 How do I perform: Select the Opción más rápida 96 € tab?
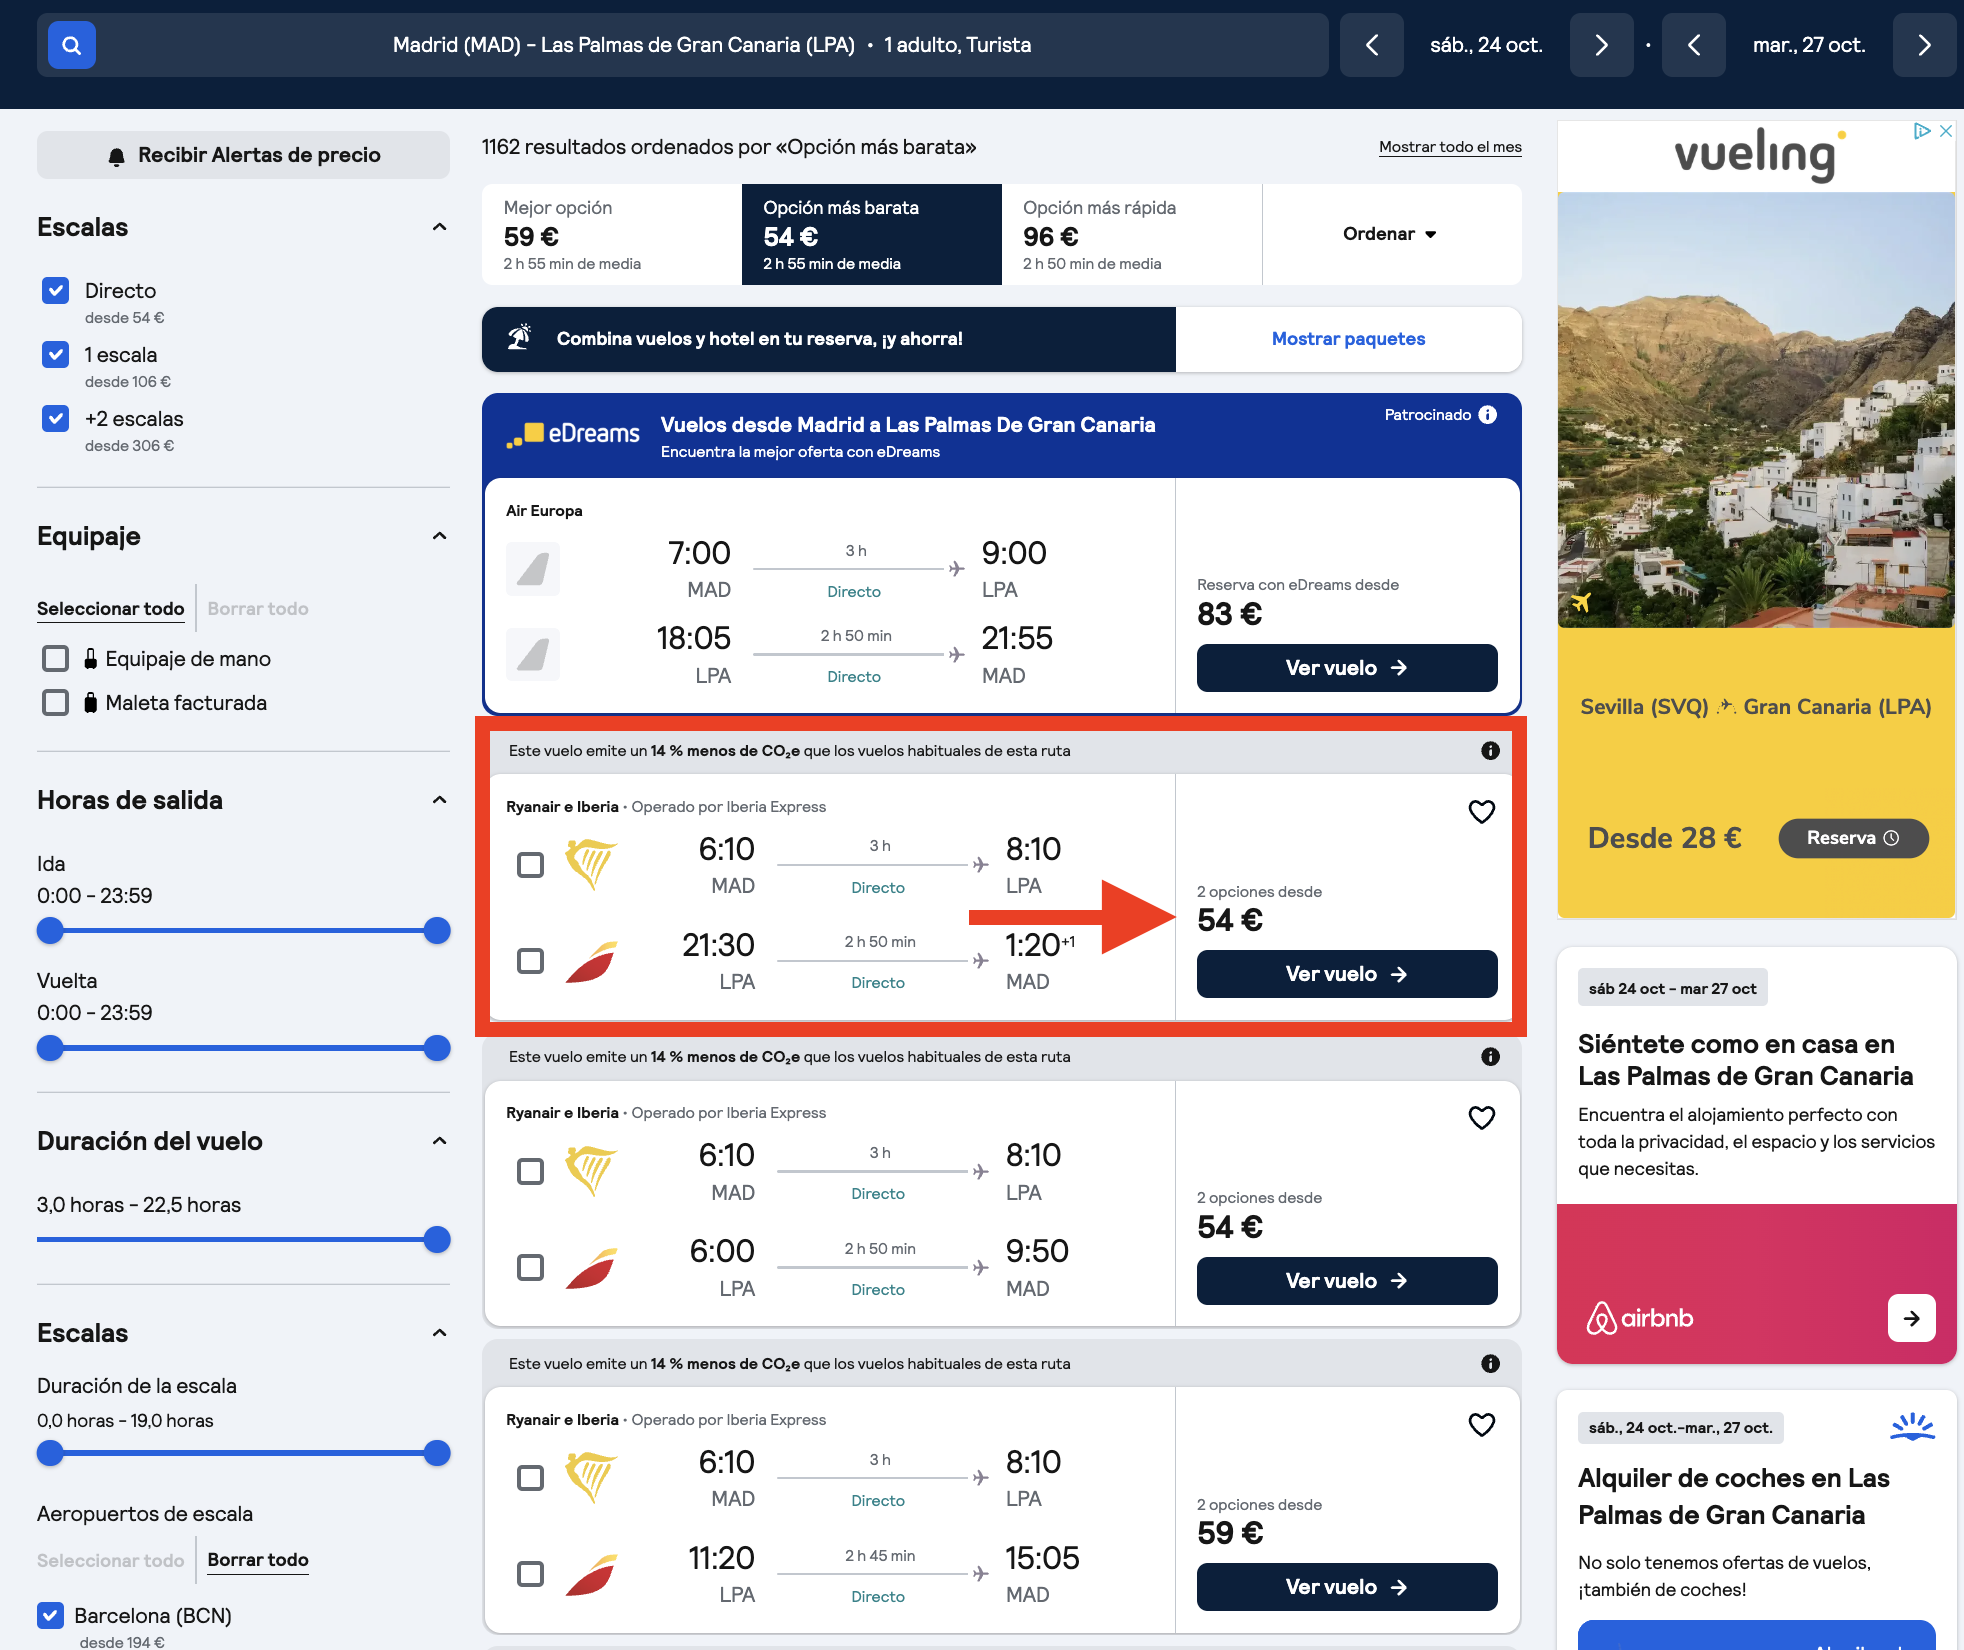(x=1132, y=234)
